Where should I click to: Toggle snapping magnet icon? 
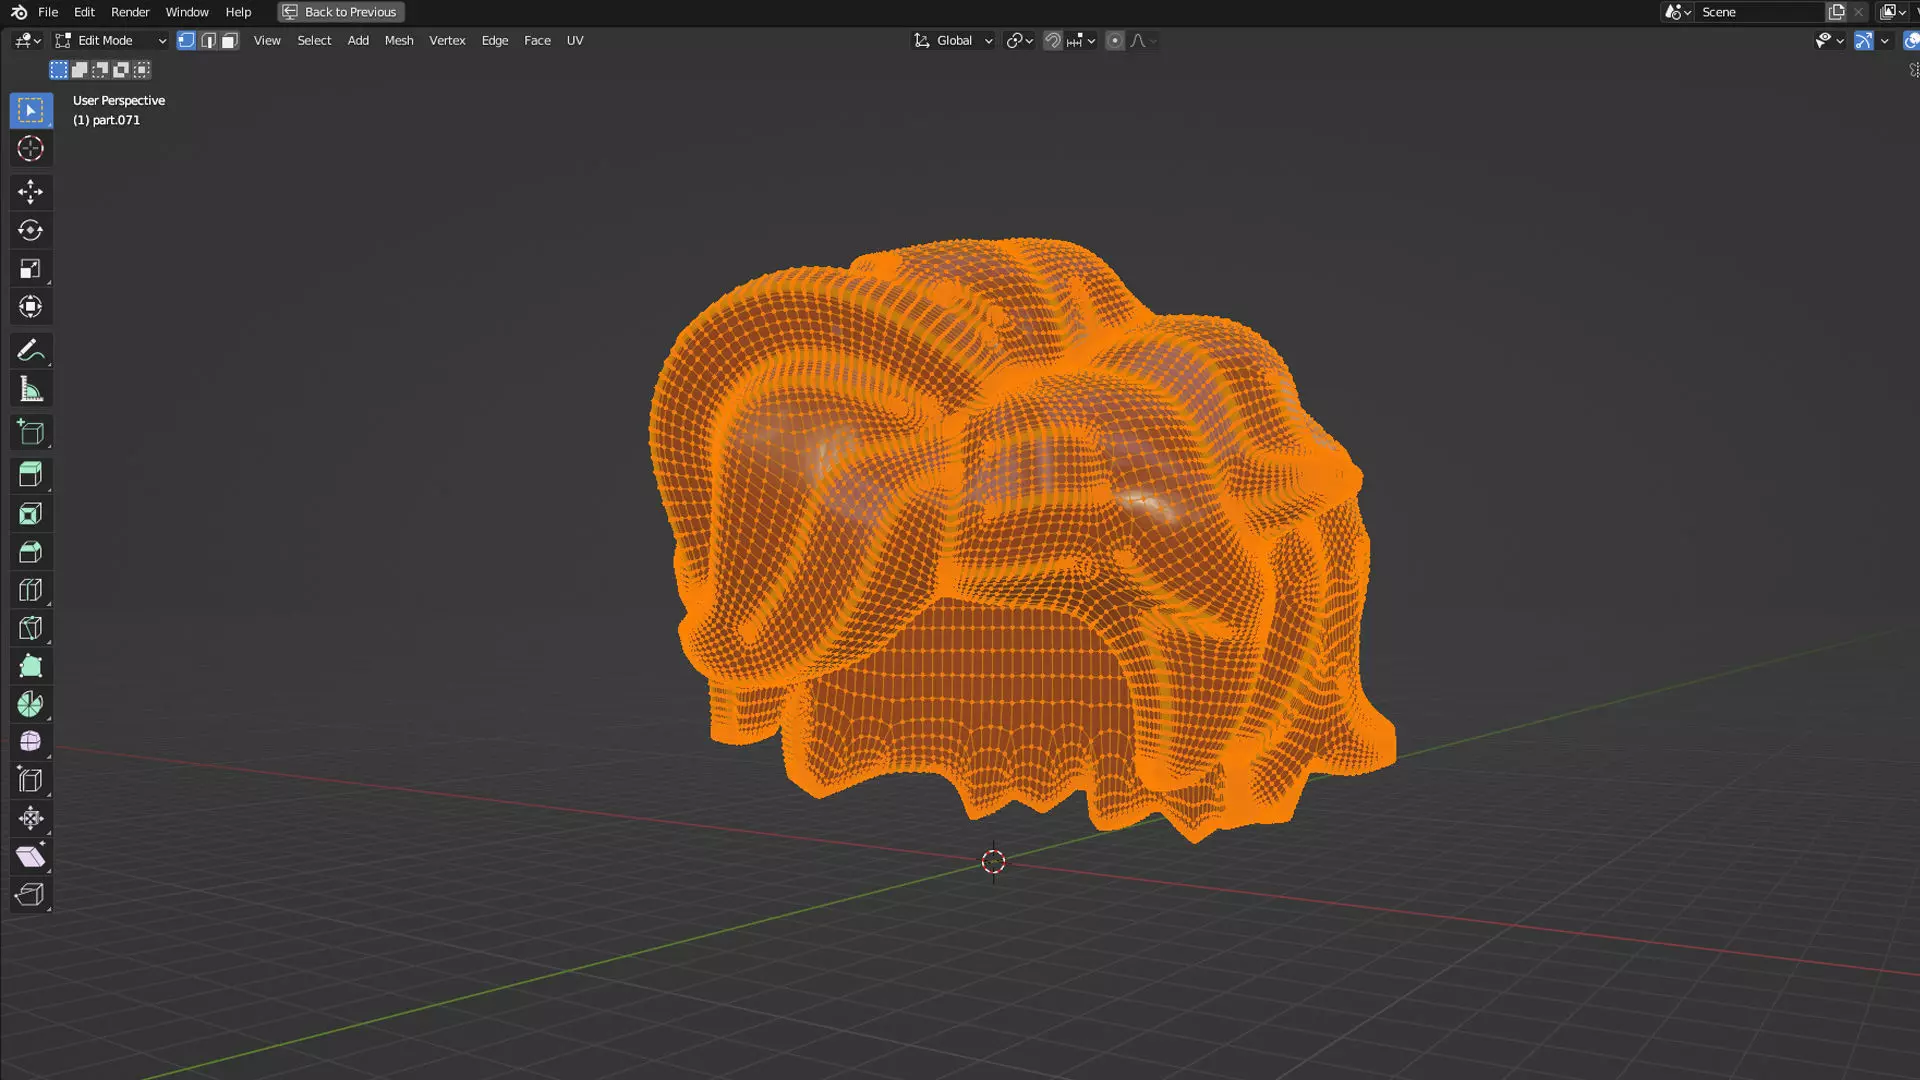click(1052, 41)
